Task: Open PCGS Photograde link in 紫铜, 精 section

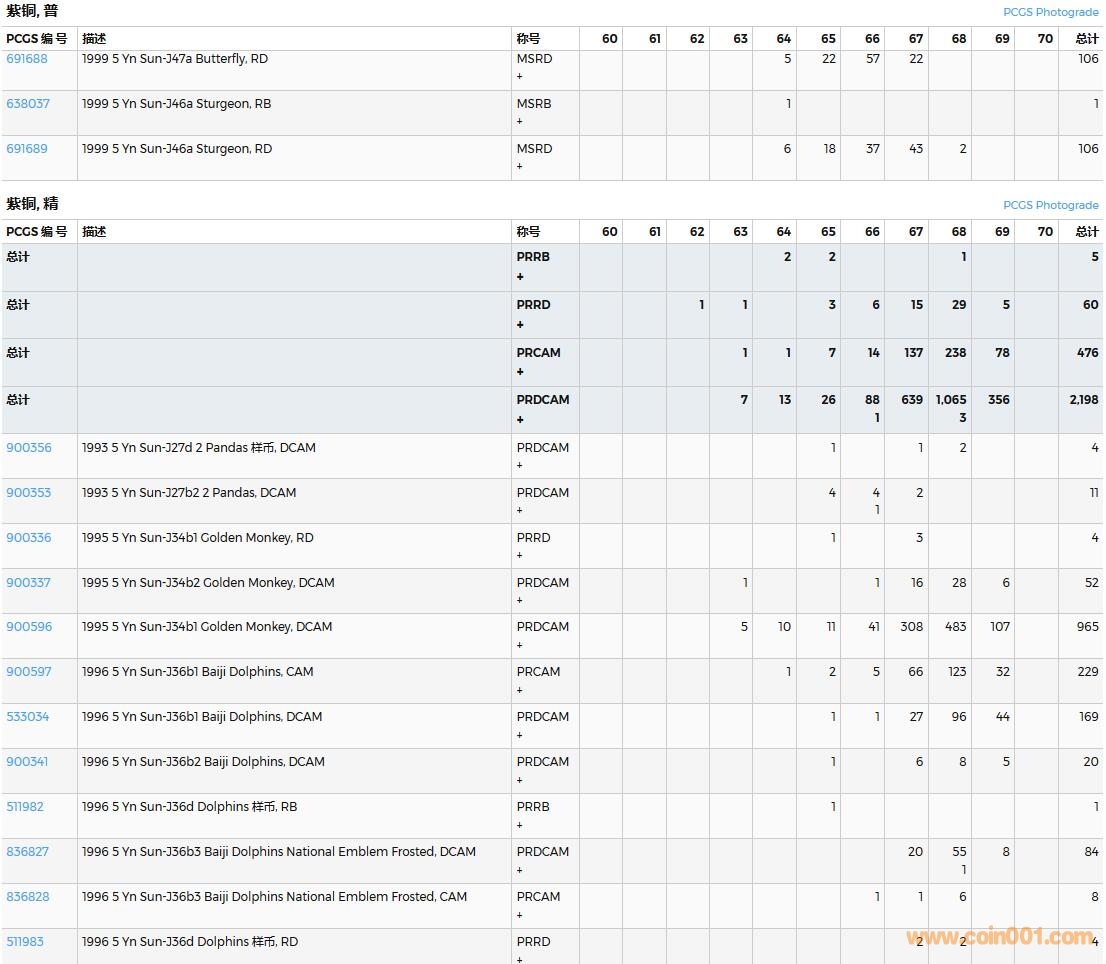Action: (x=1050, y=205)
